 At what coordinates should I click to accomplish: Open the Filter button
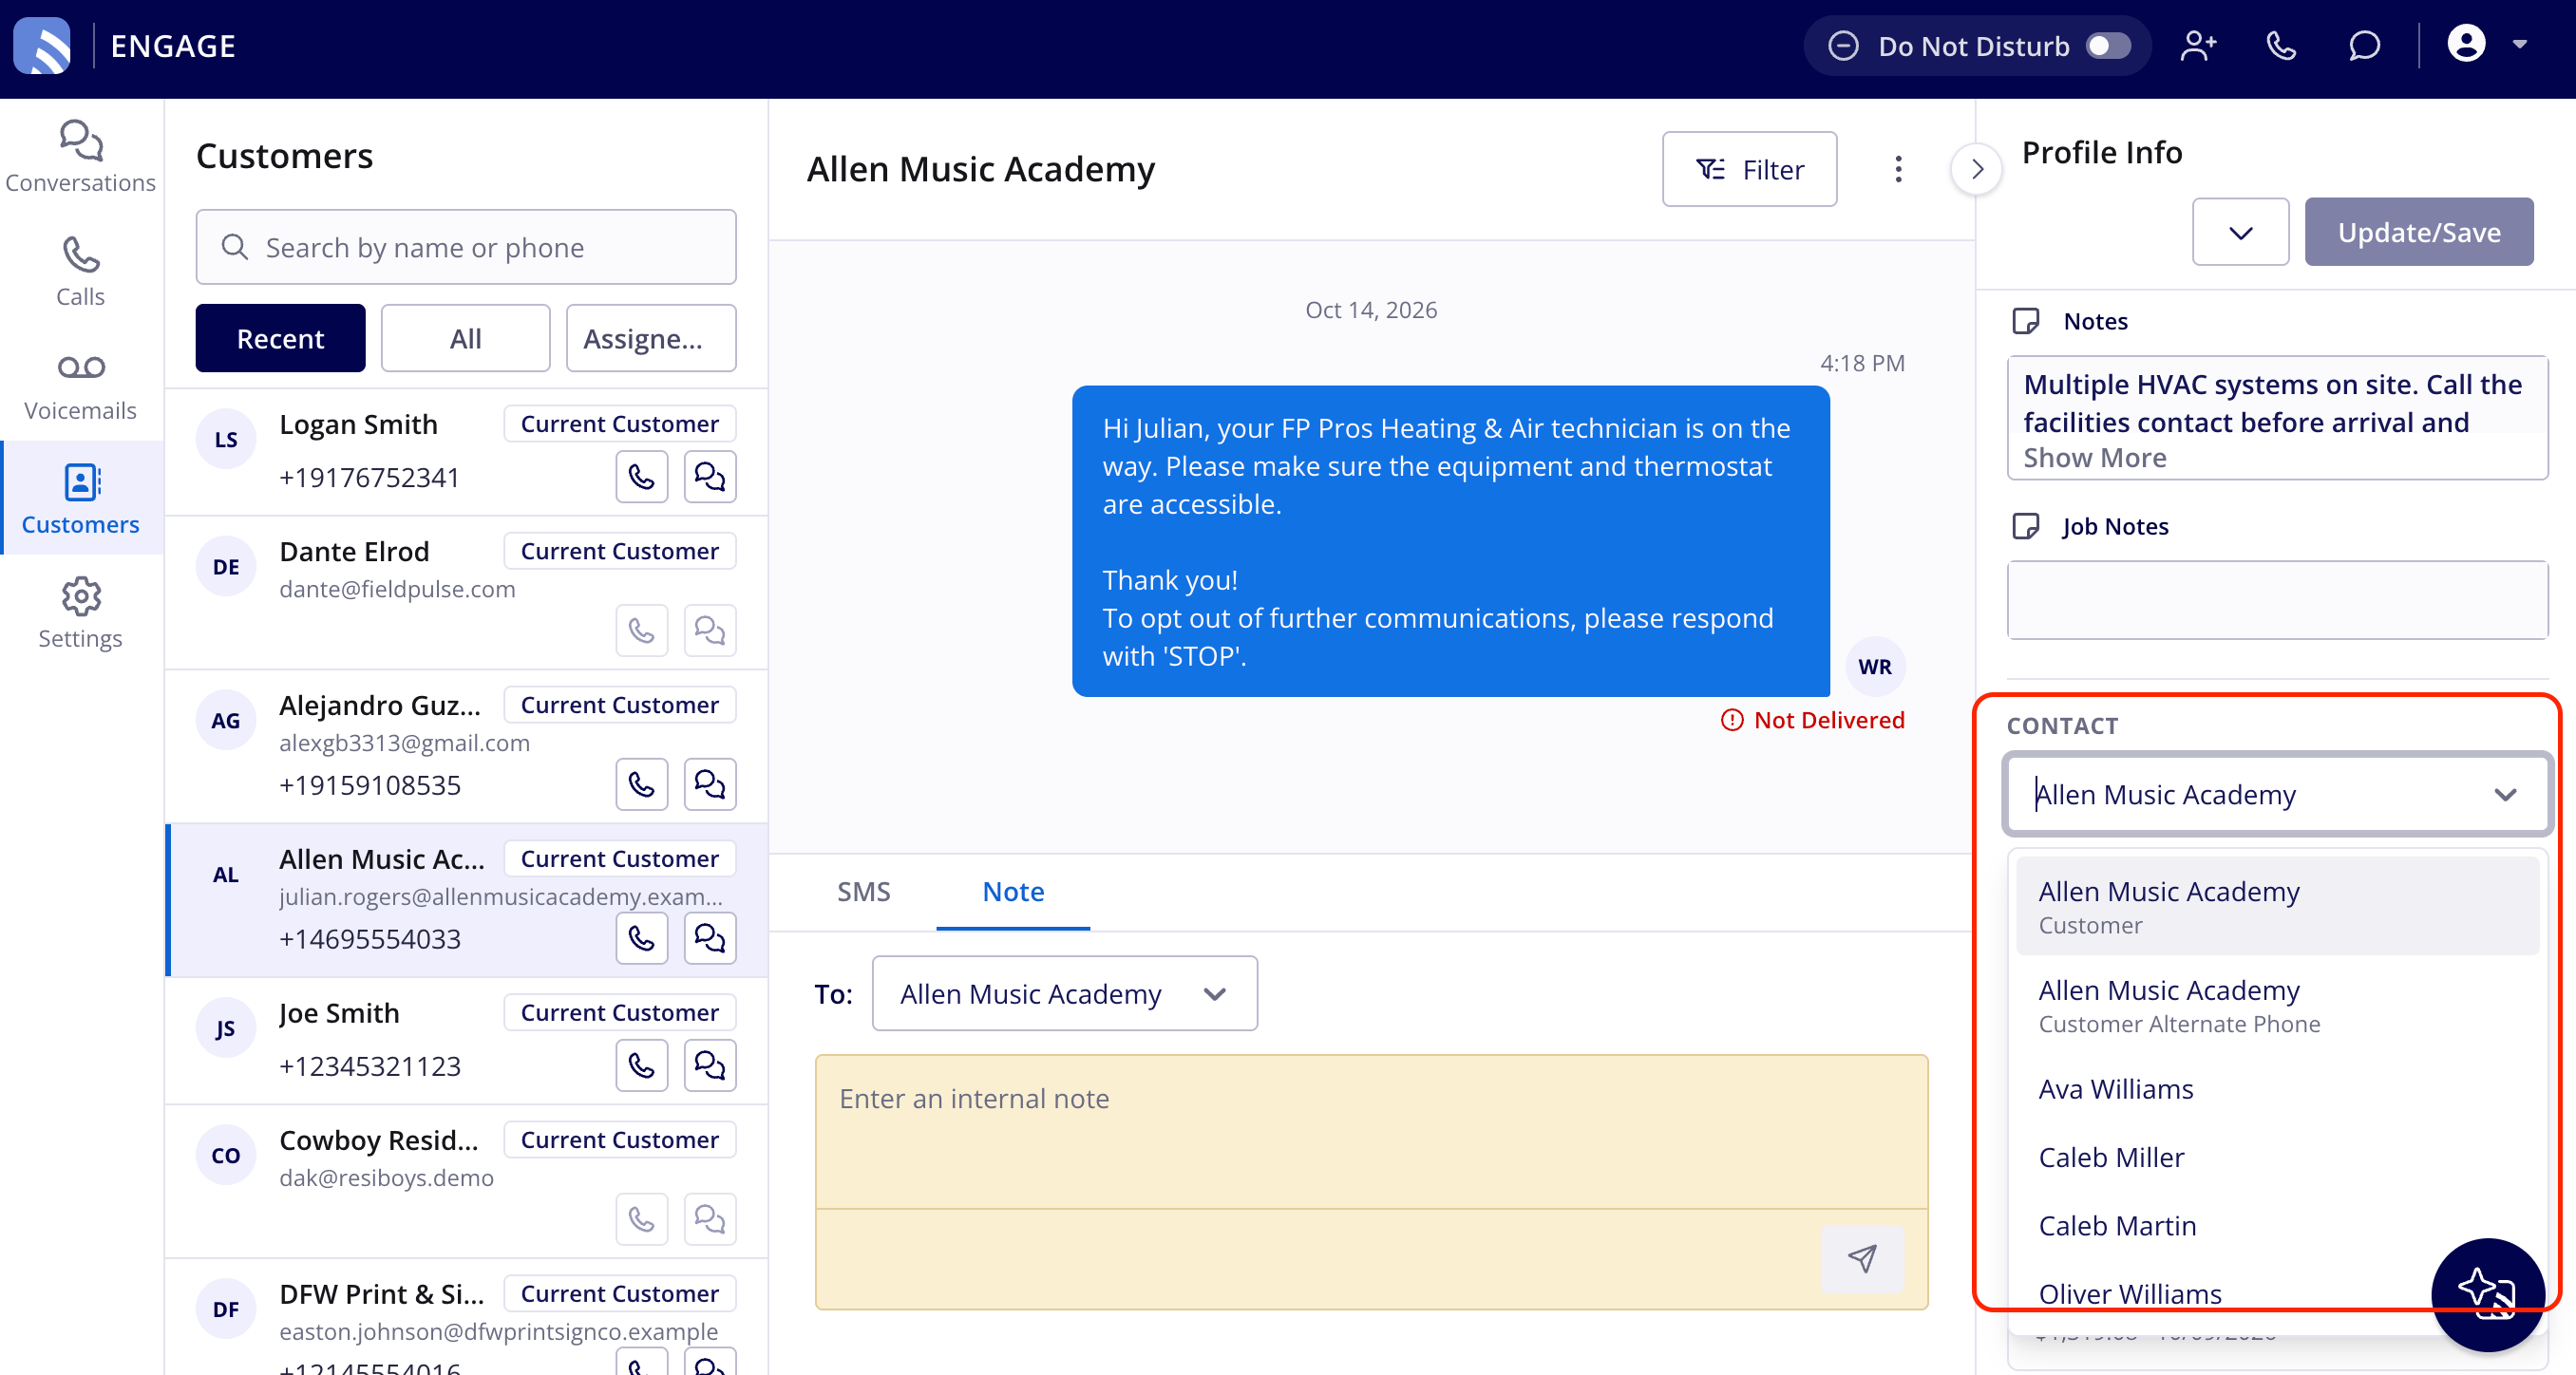click(x=1749, y=169)
